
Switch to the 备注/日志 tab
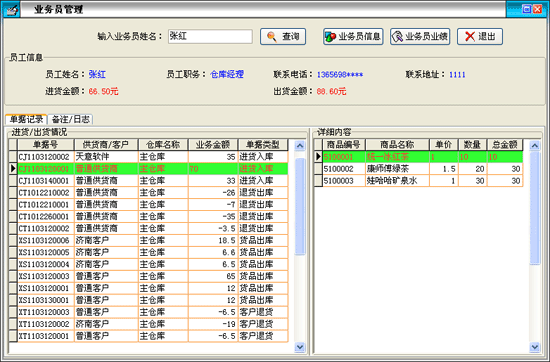pos(70,119)
